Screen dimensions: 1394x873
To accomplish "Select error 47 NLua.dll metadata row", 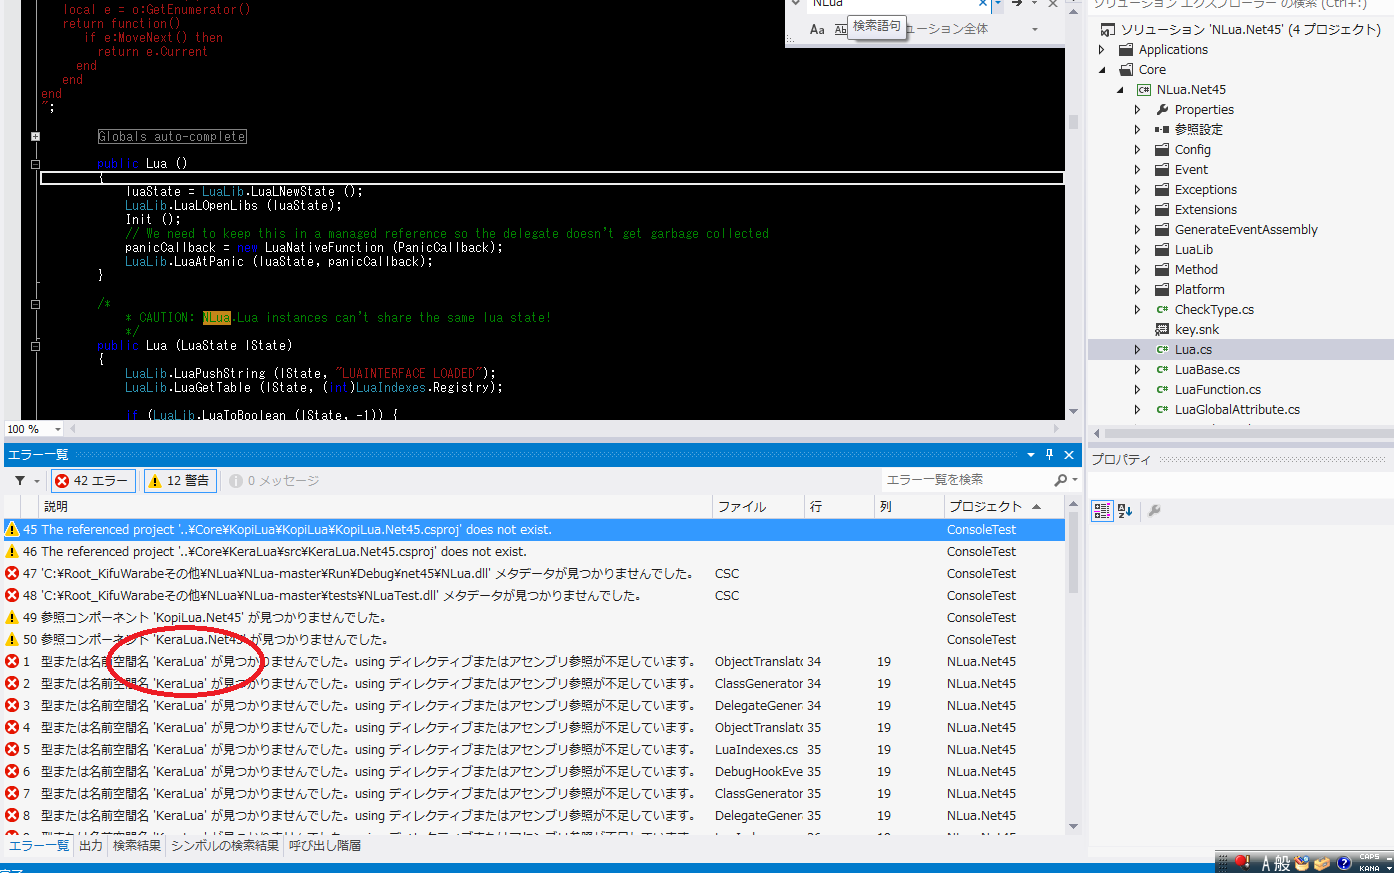I will click(534, 574).
